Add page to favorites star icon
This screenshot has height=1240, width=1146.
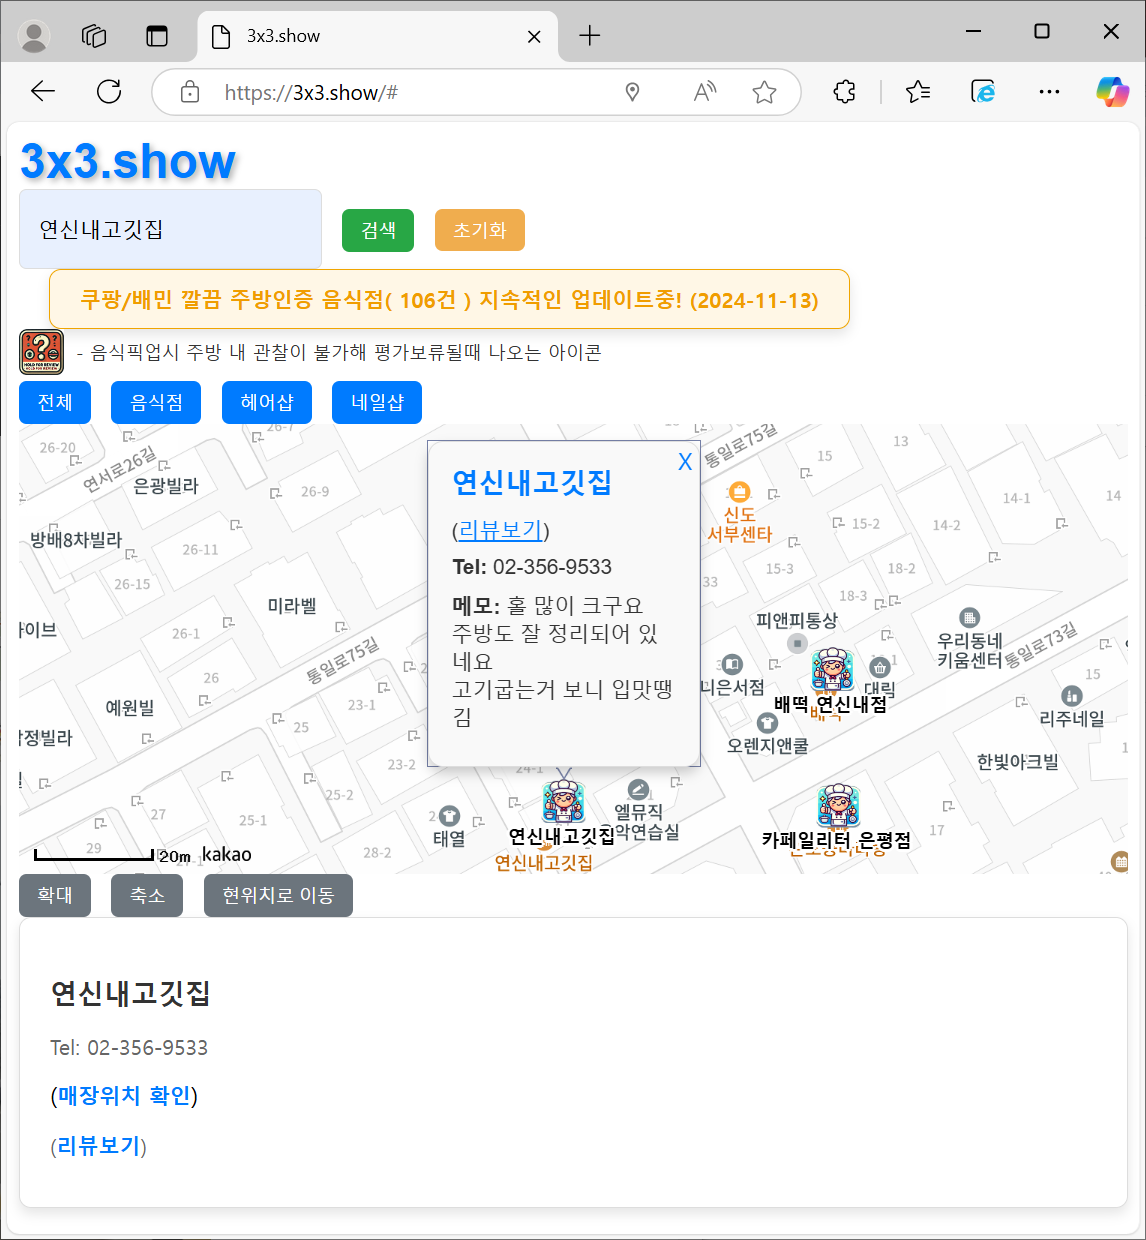coord(765,92)
